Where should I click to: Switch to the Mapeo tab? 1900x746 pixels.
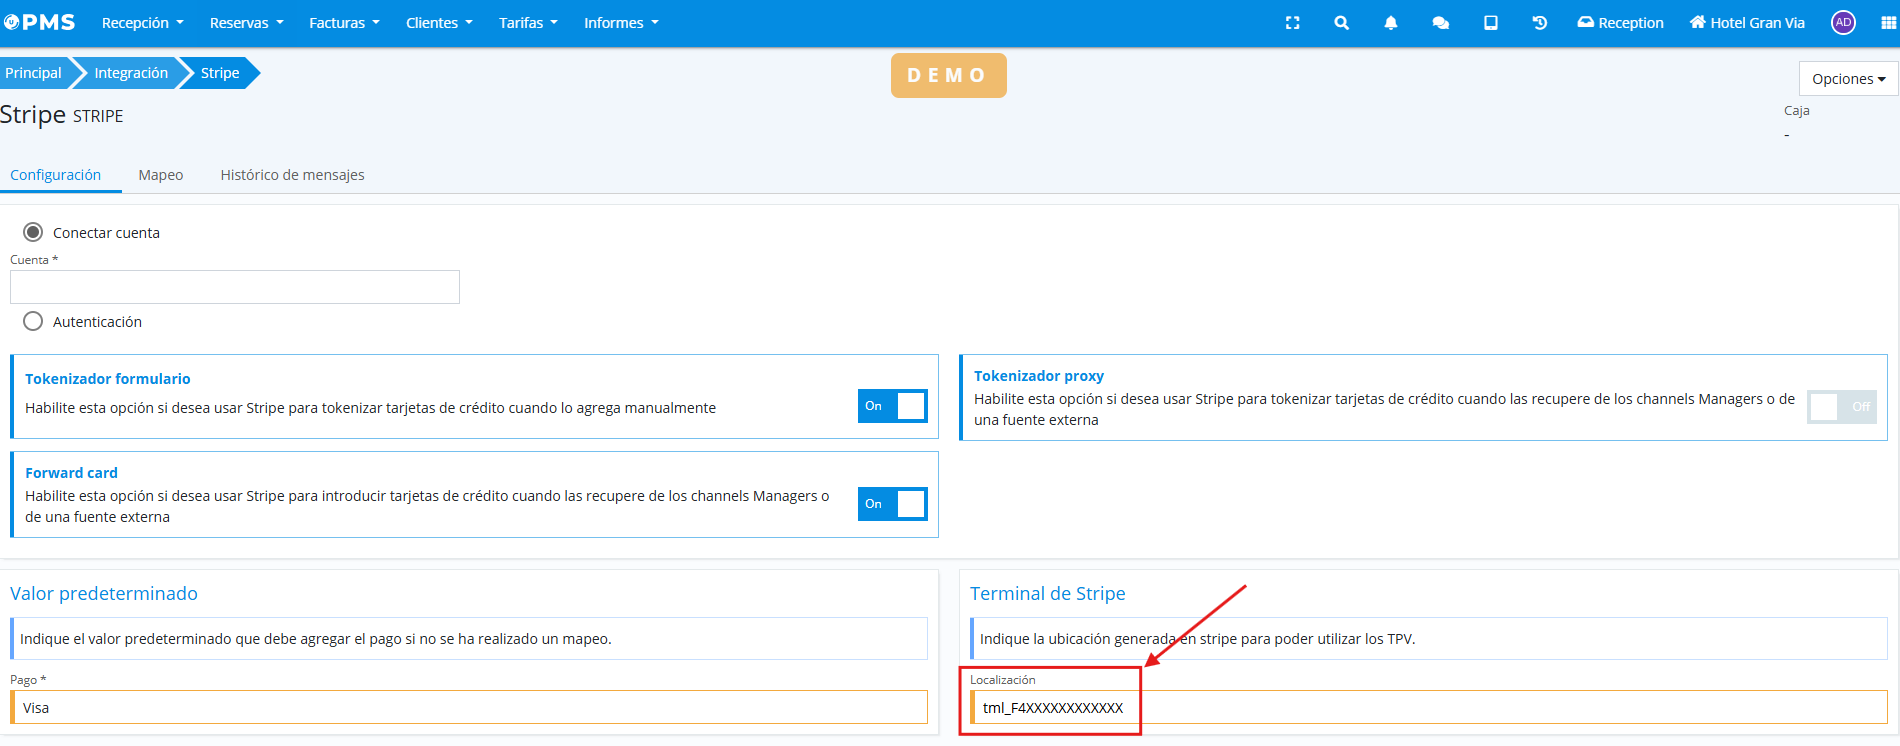(x=160, y=175)
